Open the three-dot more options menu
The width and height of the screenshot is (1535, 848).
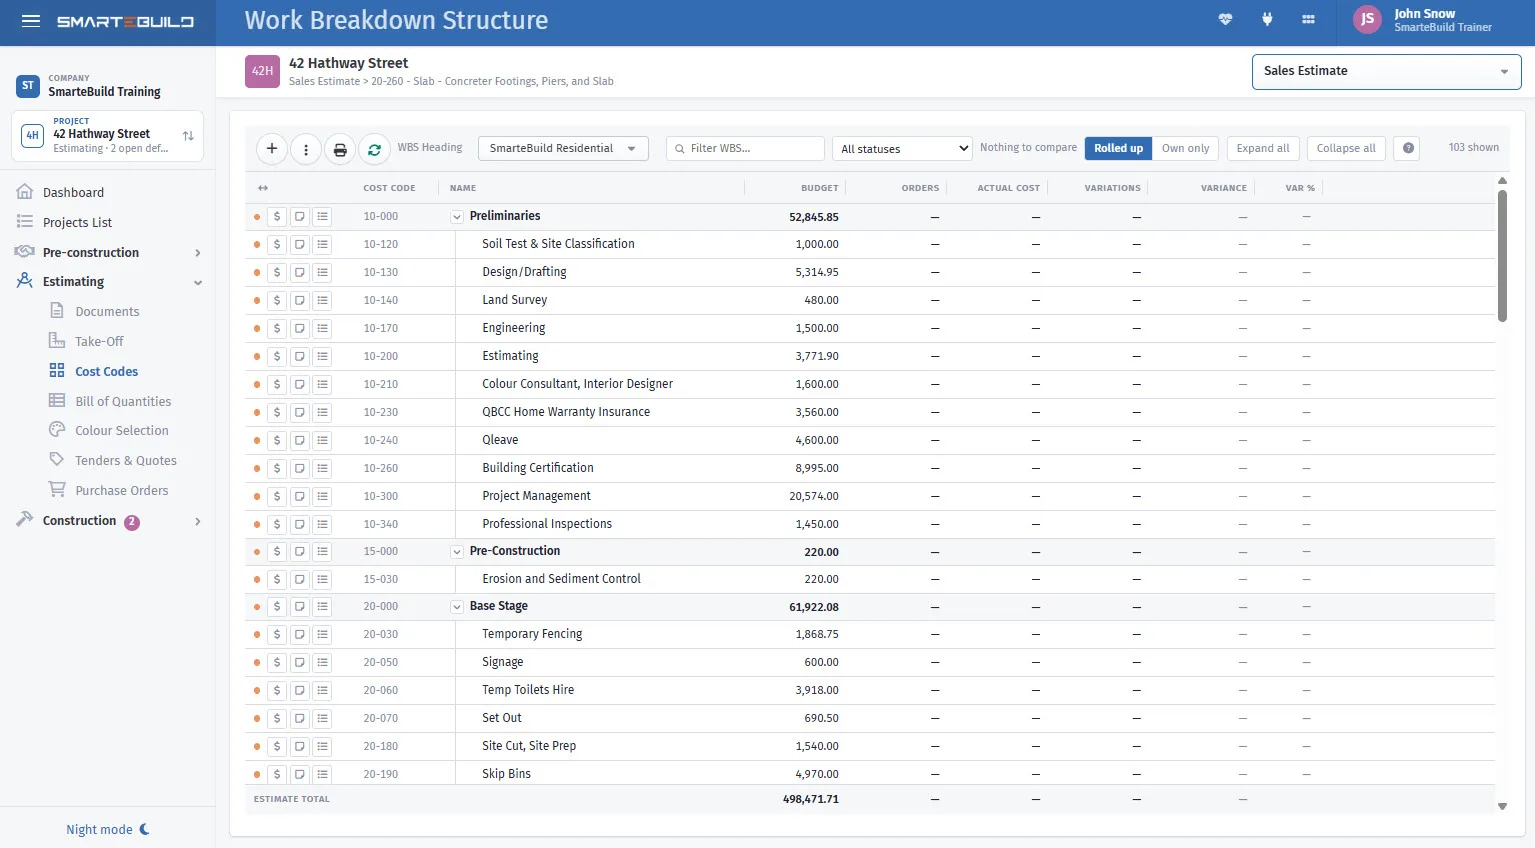coord(306,149)
